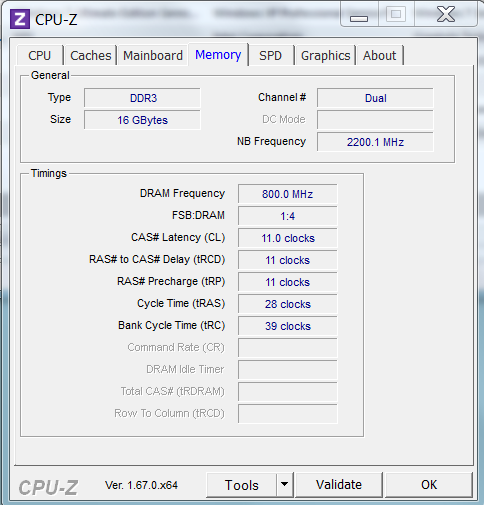Click the empty DRAM Idle Timer field

pos(288,370)
